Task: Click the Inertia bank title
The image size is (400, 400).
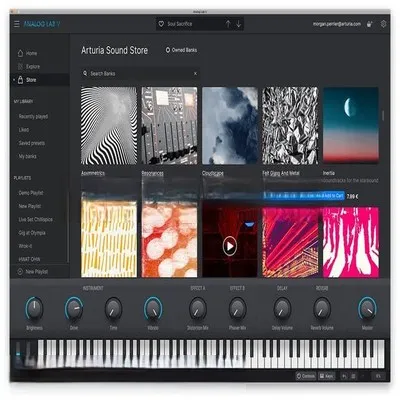Action: [x=328, y=173]
